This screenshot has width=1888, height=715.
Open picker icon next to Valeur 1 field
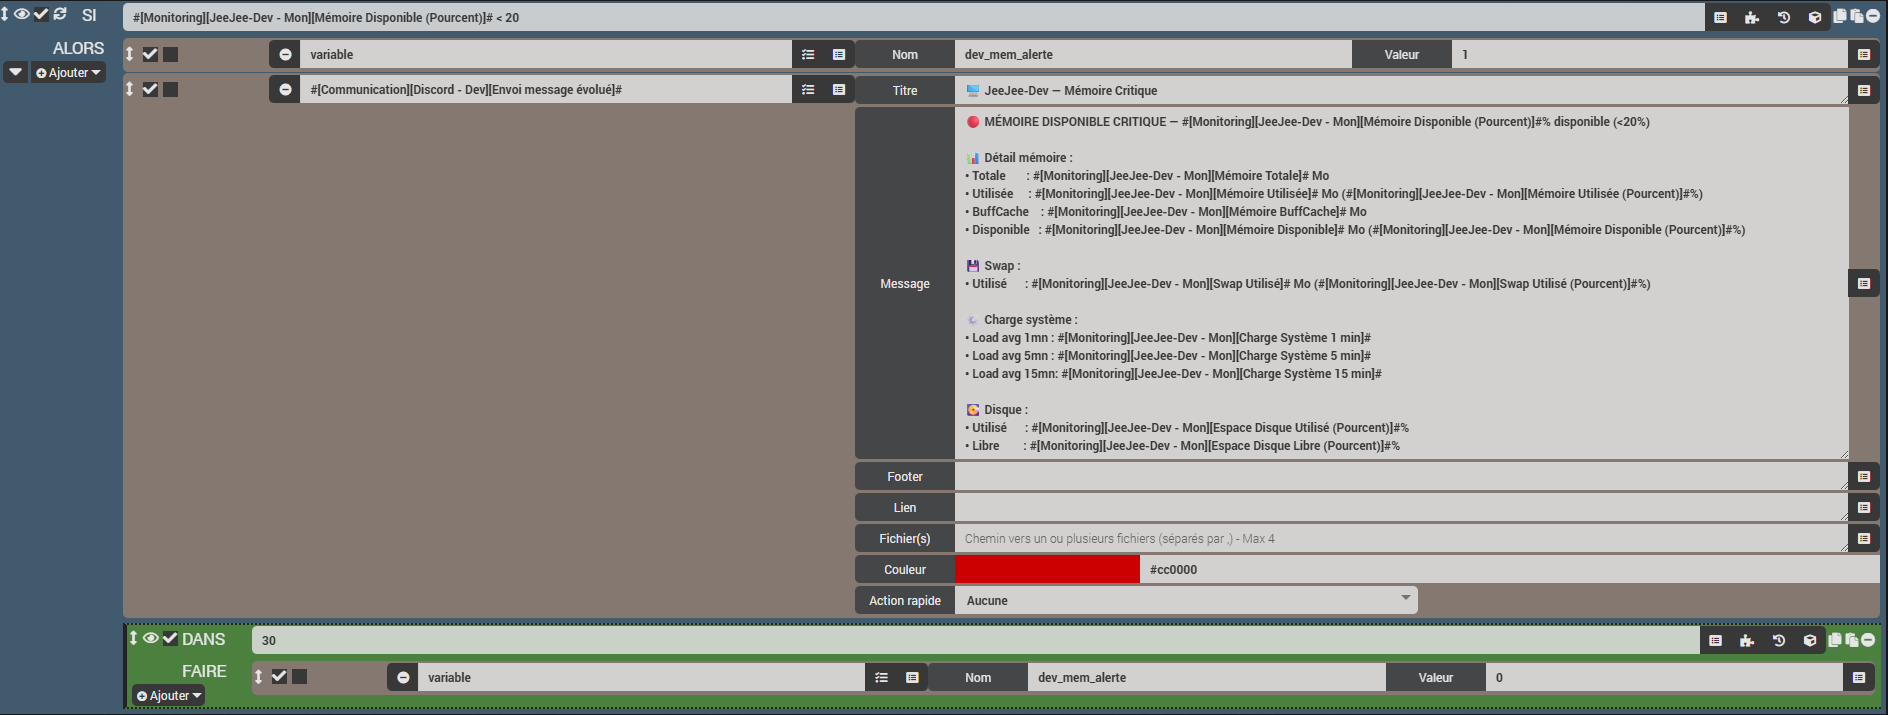[x=1864, y=54]
